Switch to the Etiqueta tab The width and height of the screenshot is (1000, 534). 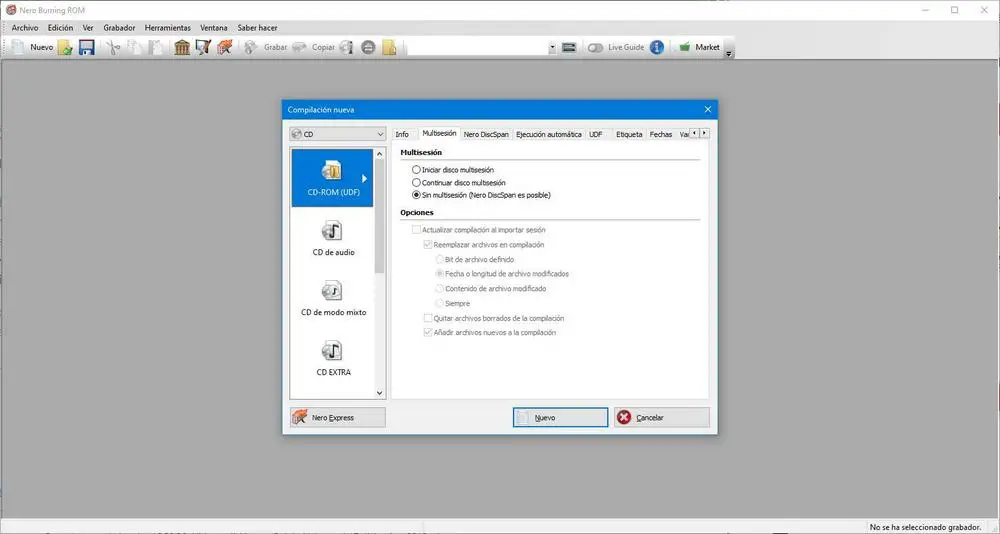pos(629,135)
